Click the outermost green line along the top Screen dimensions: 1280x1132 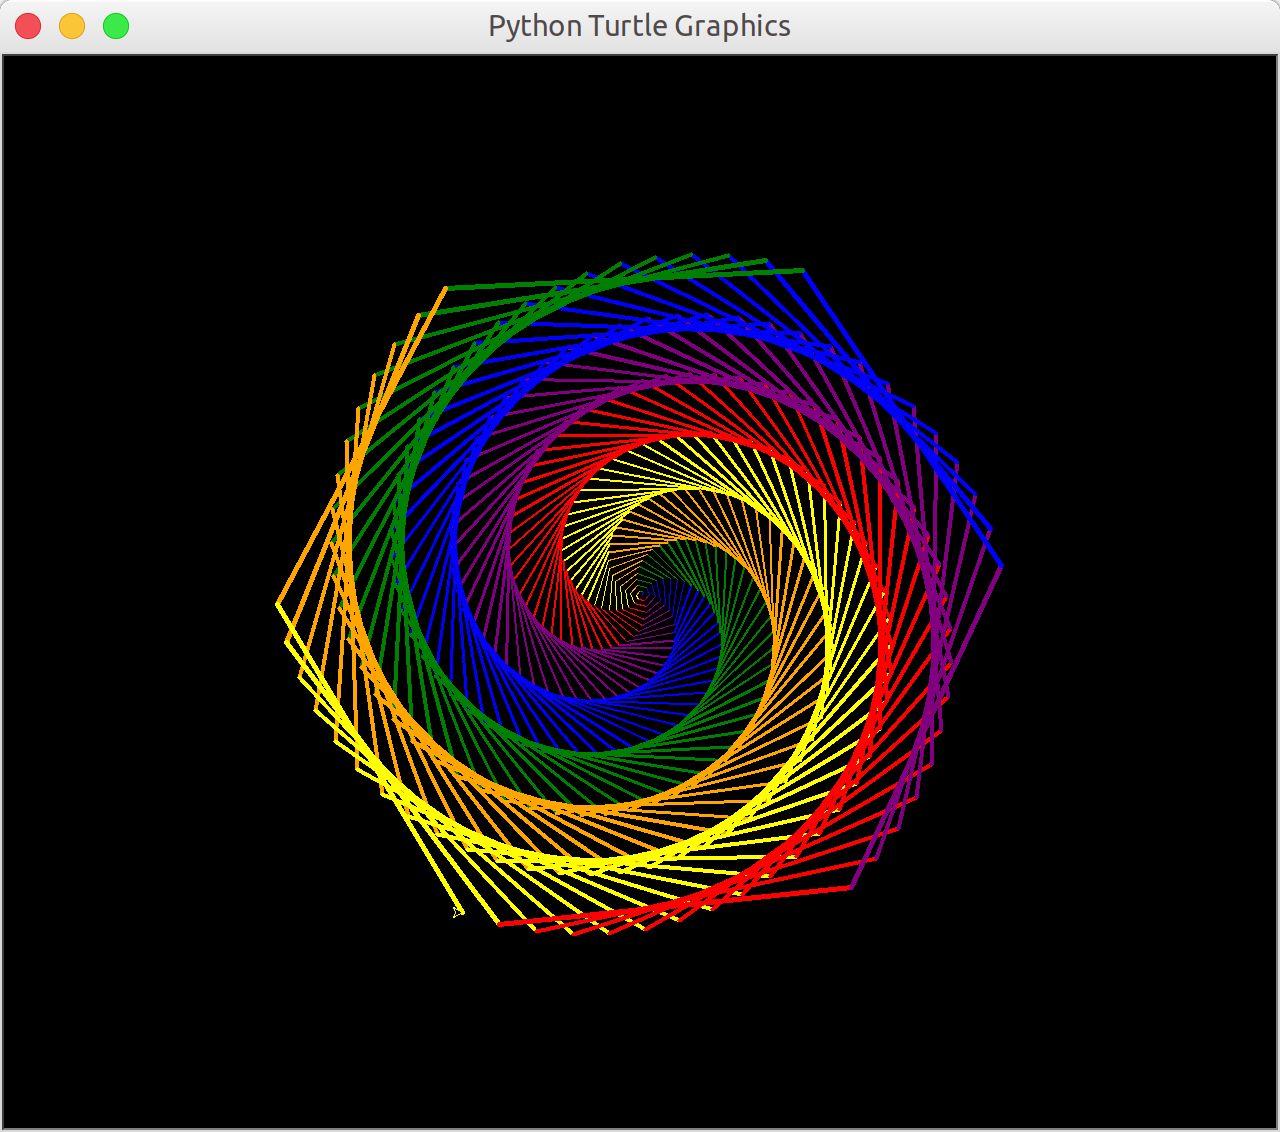click(625, 279)
